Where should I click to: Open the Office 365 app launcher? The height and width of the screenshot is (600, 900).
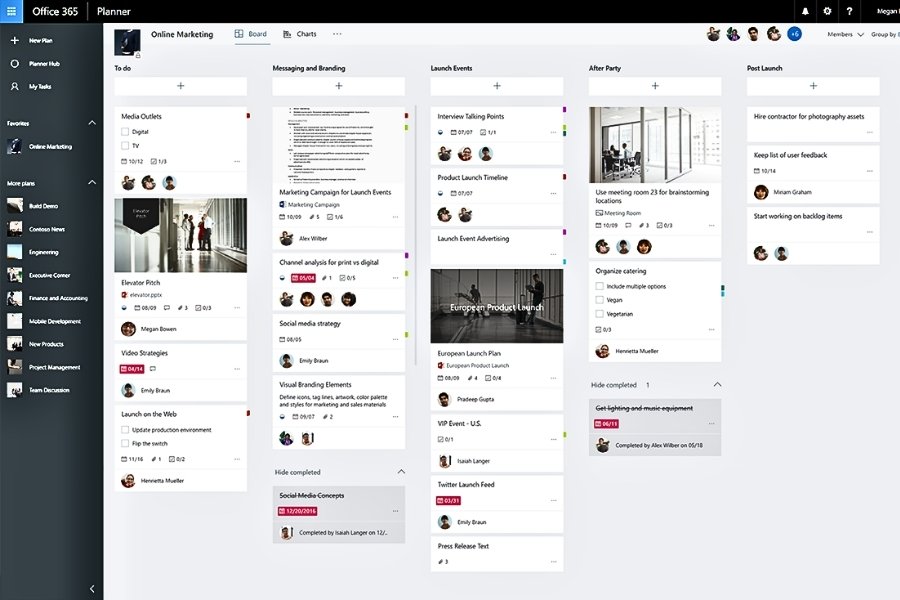point(10,11)
